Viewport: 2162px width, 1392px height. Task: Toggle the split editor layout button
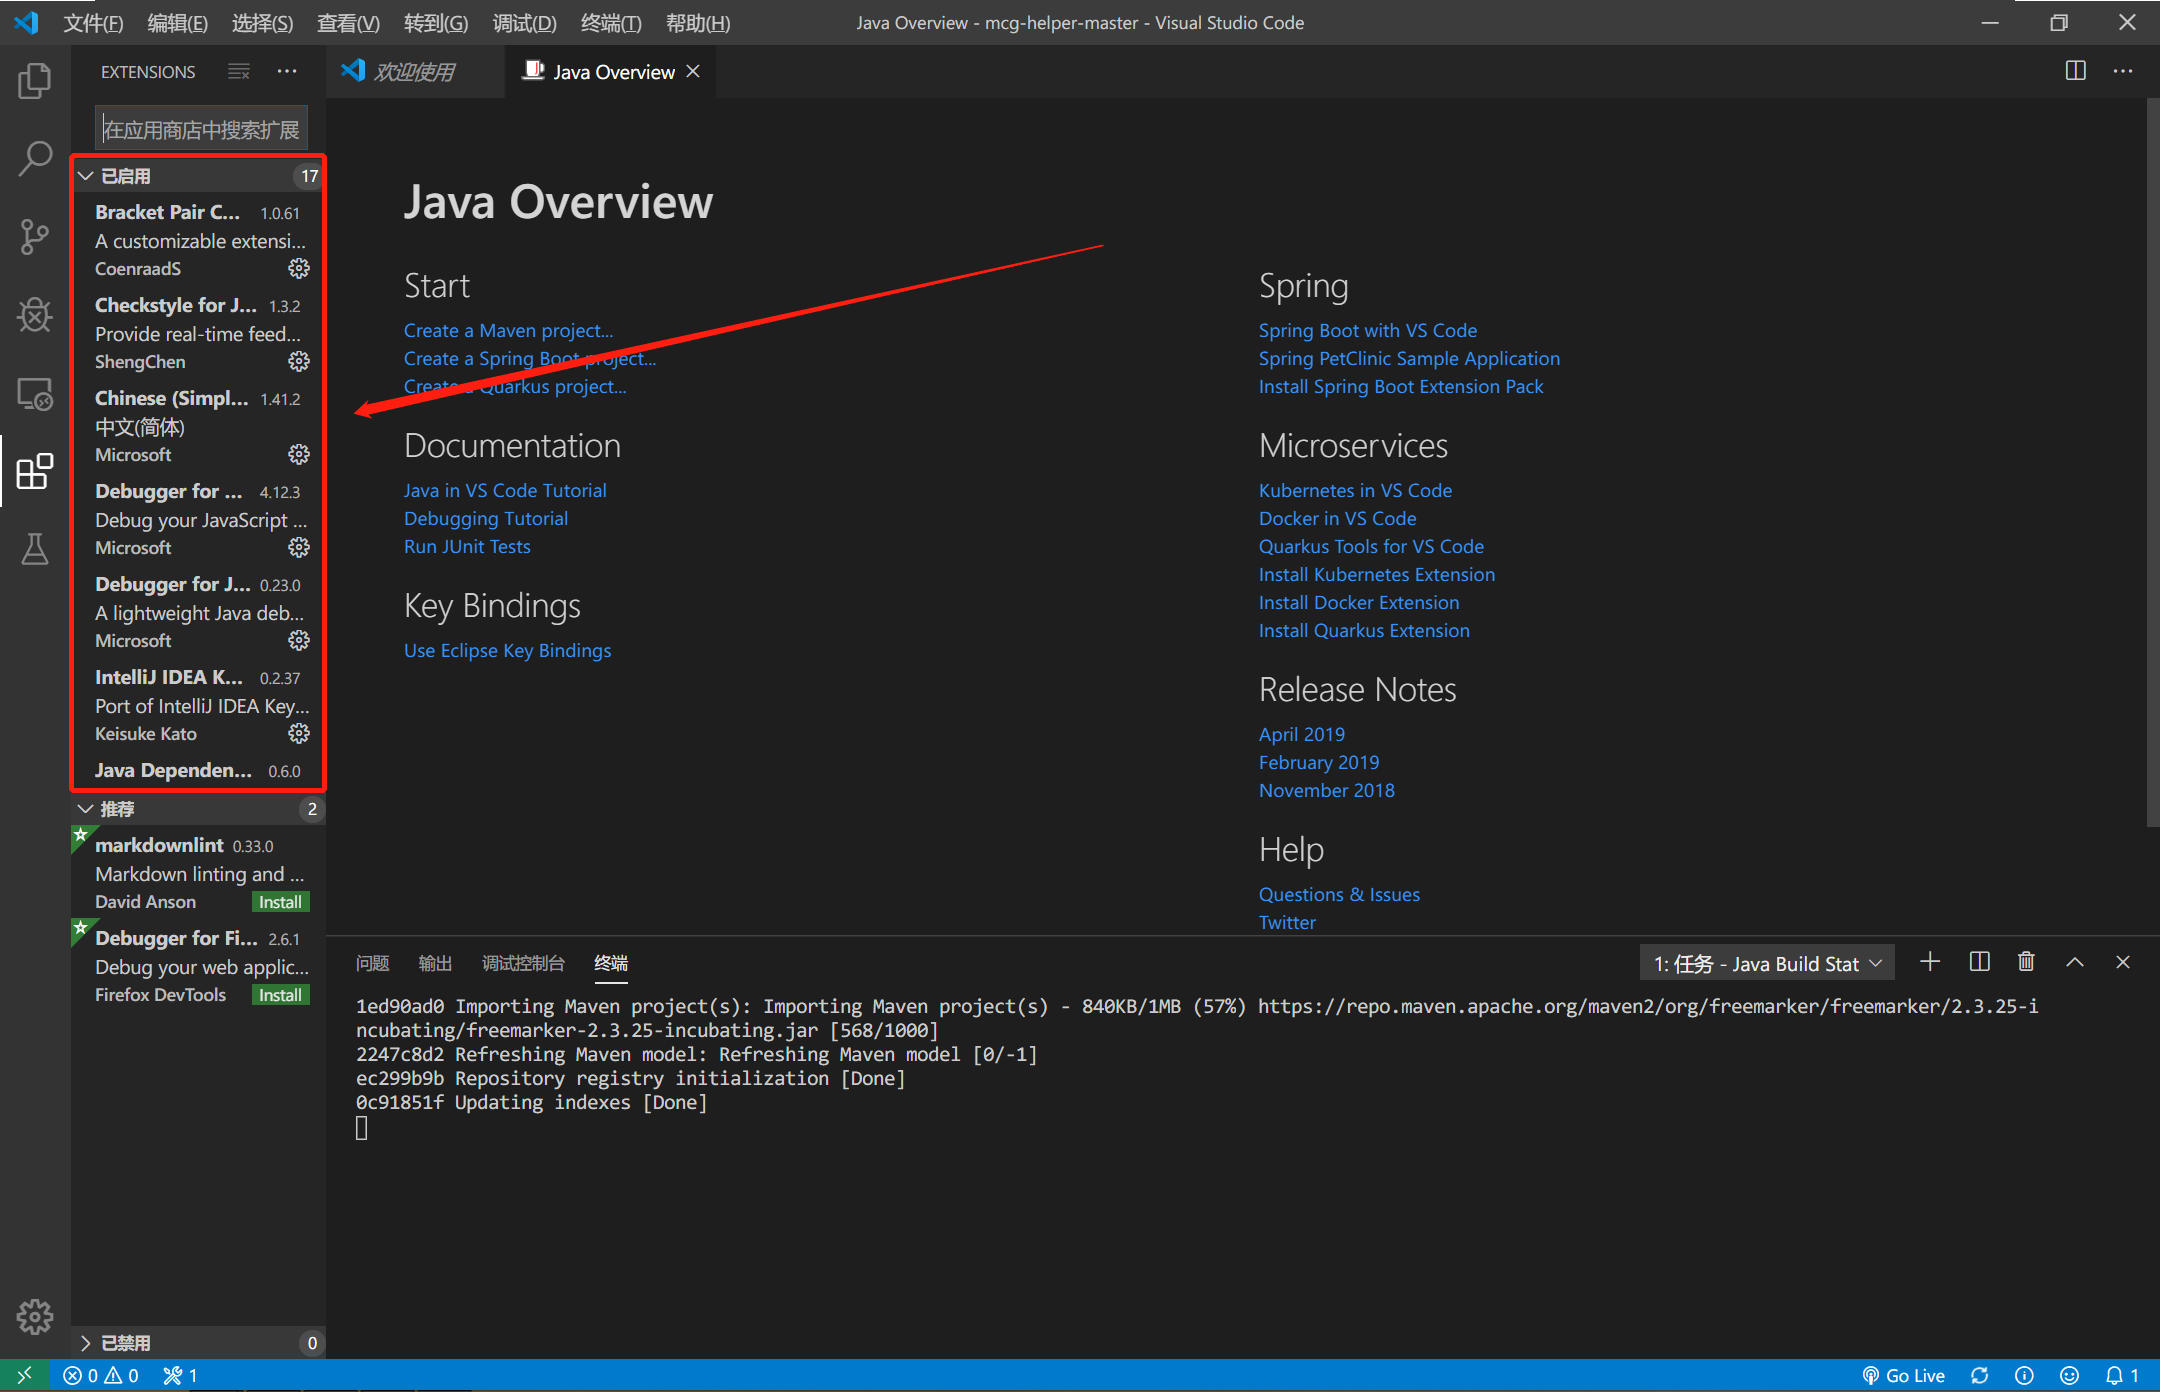pos(2076,71)
